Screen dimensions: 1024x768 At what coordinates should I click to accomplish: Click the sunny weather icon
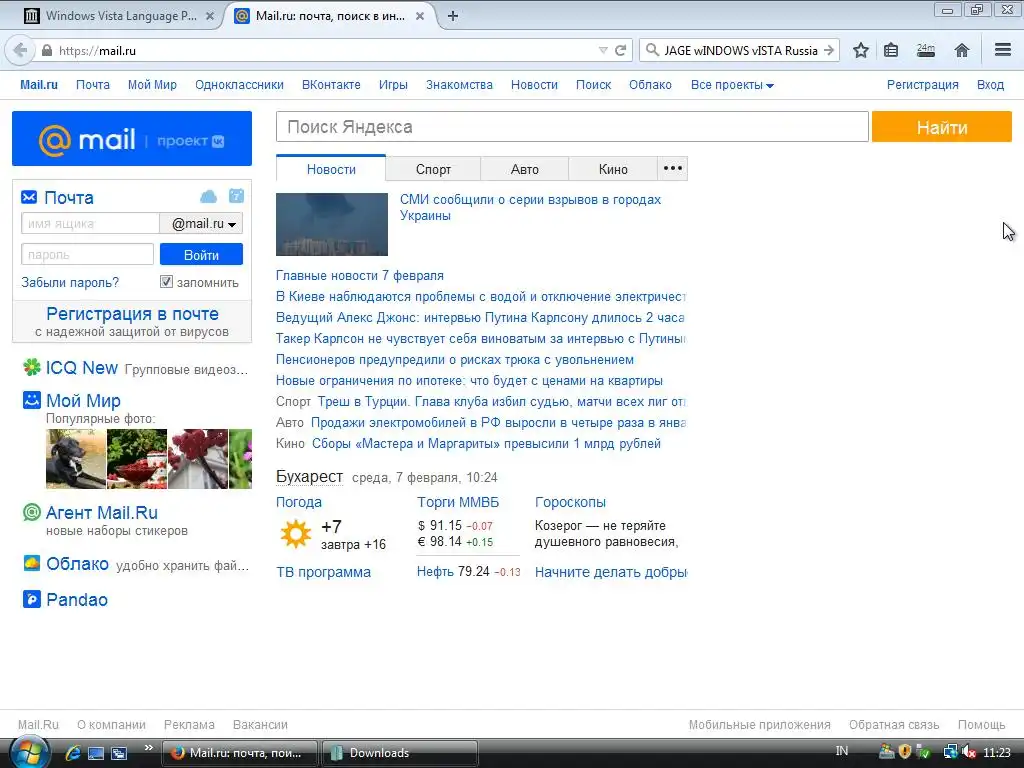296,534
